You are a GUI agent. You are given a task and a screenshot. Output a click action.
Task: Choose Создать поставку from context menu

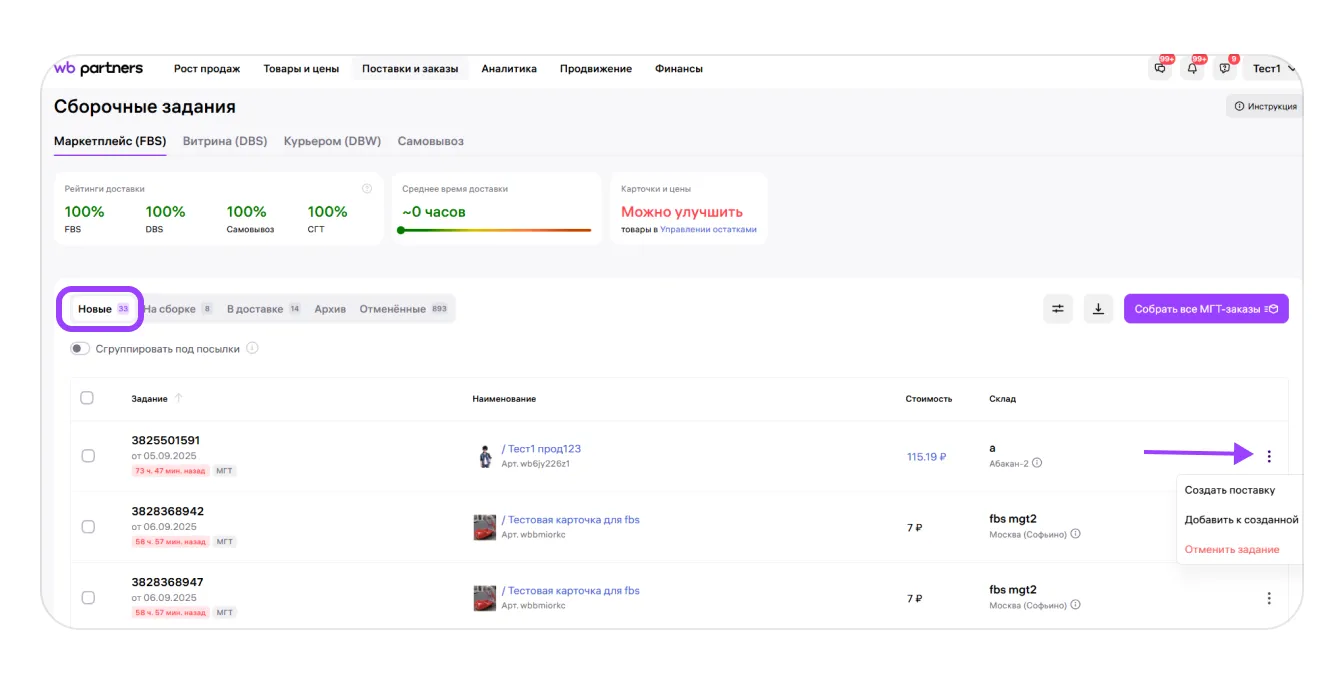point(1229,490)
